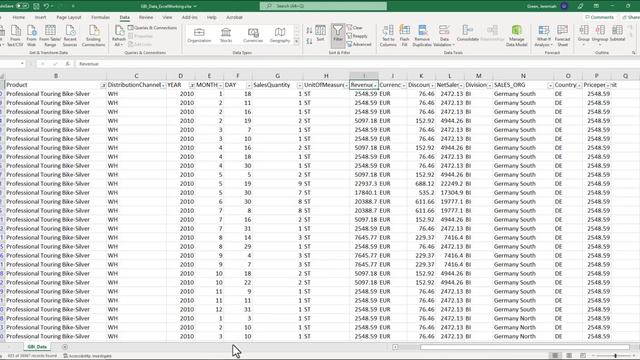Reapply the current filter
The height and width of the screenshot is (360, 640).
click(357, 36)
